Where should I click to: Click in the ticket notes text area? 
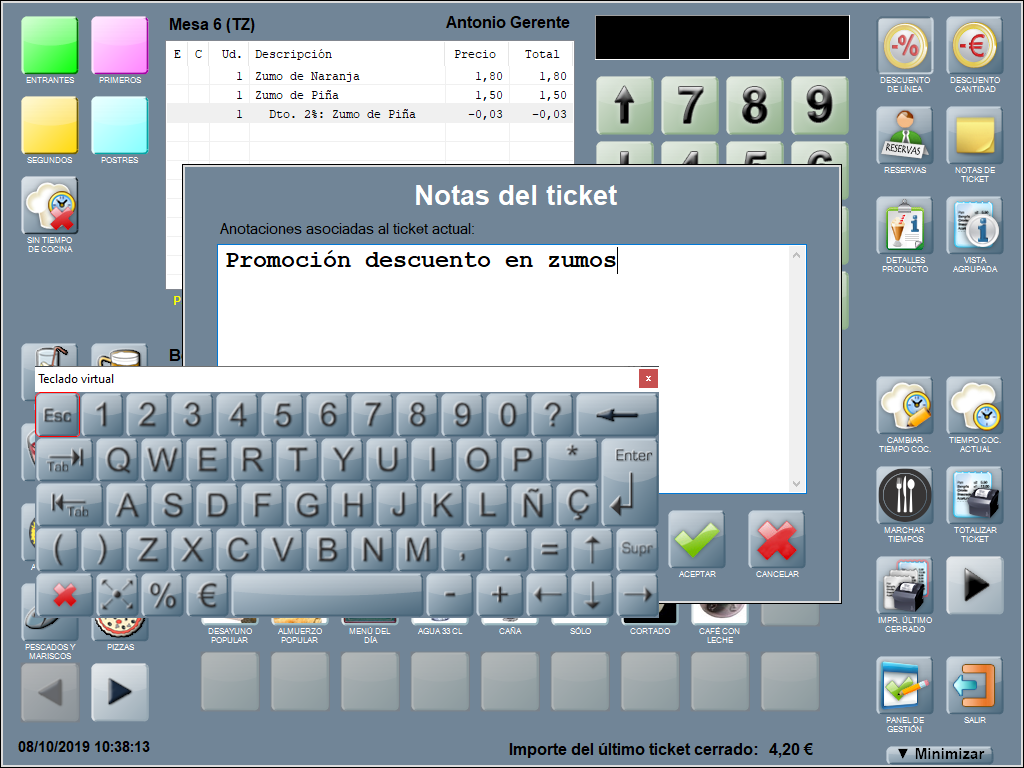coord(510,320)
